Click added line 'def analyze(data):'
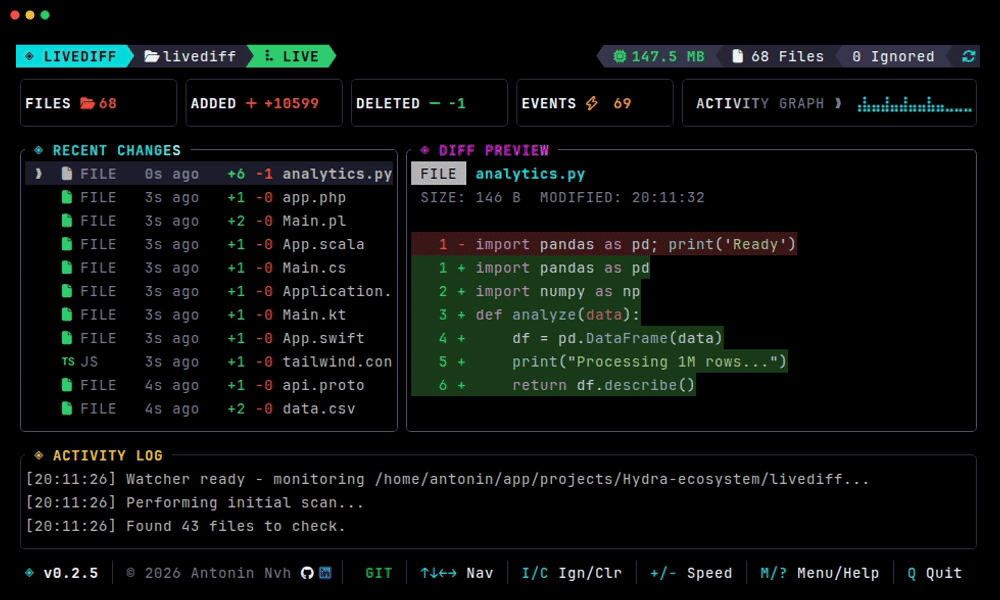The image size is (1000, 600). coord(526,315)
